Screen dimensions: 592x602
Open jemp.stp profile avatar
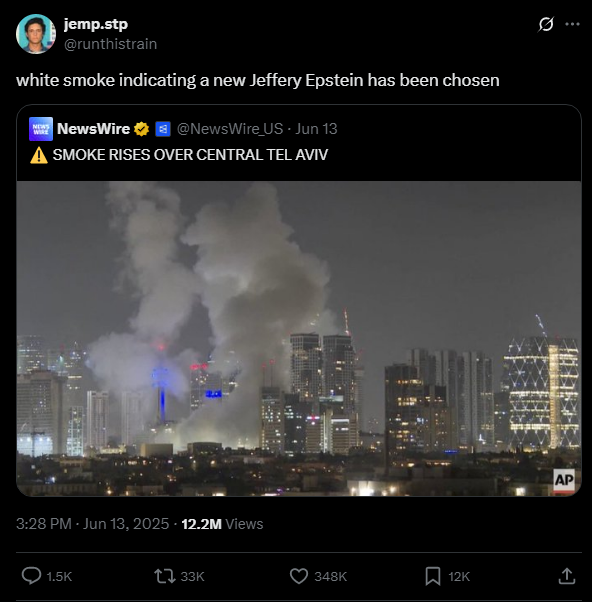[36, 34]
